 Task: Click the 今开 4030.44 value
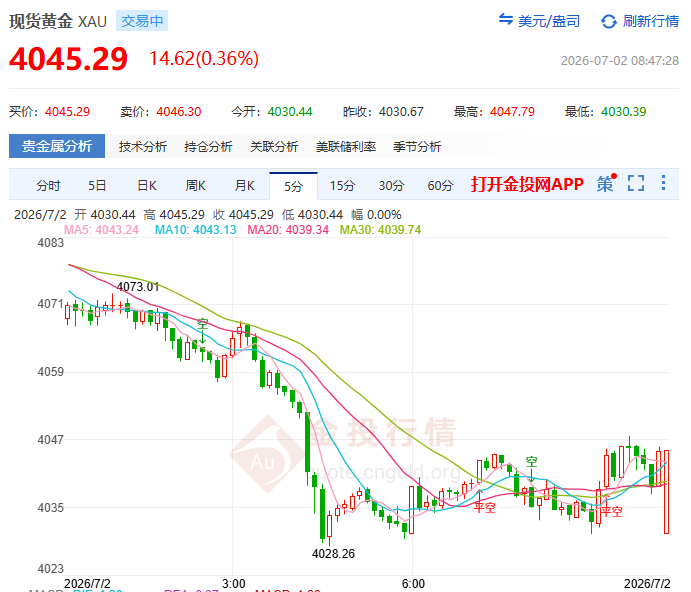click(290, 112)
